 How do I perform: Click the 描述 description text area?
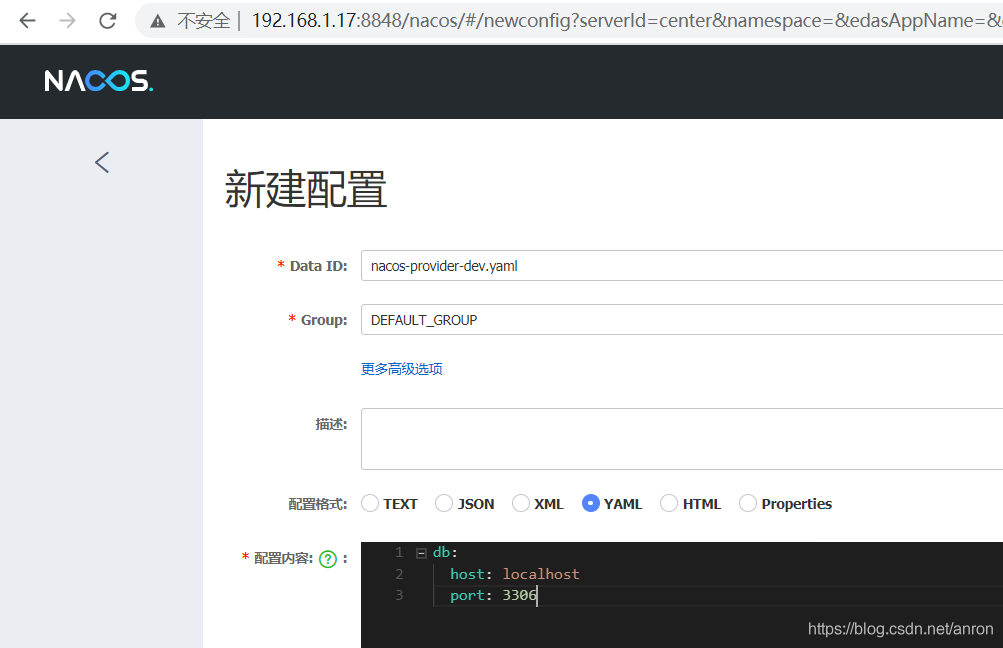pos(680,438)
